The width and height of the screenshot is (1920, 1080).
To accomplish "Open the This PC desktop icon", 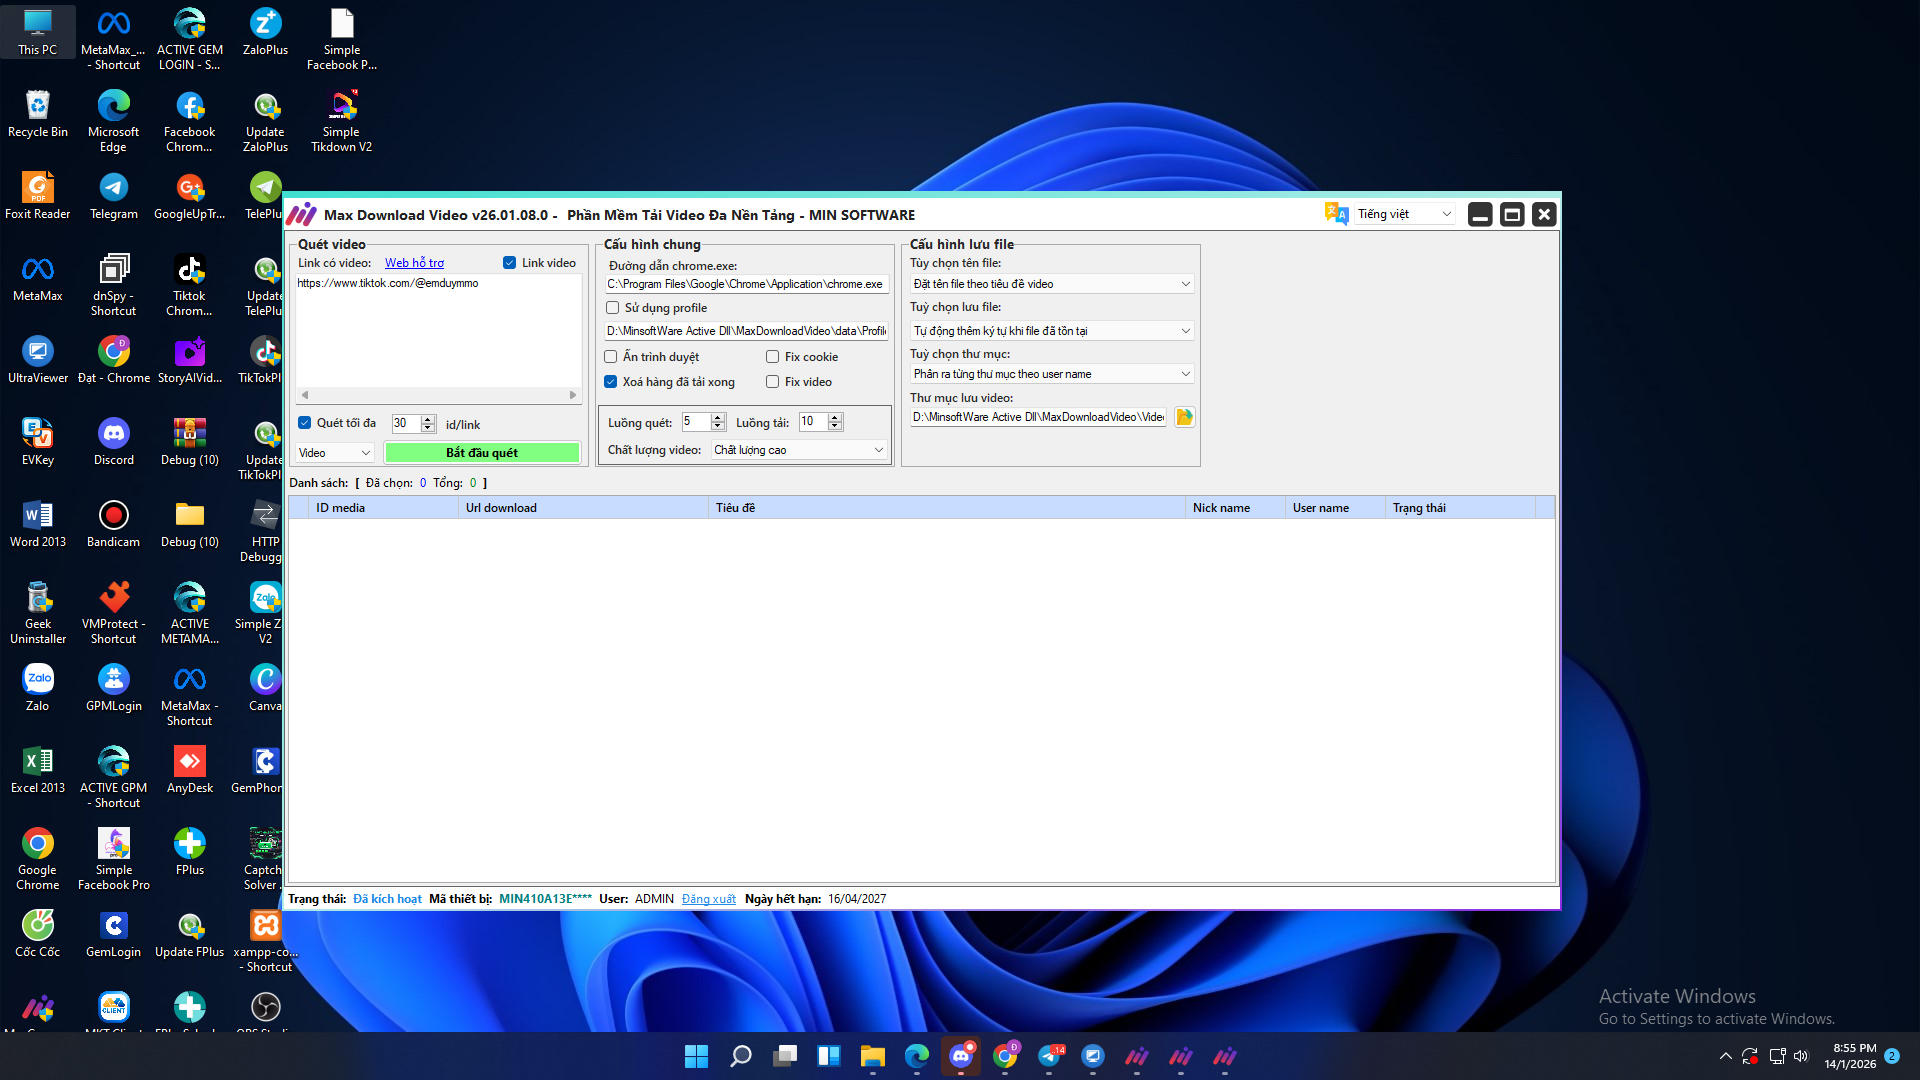I will [38, 32].
